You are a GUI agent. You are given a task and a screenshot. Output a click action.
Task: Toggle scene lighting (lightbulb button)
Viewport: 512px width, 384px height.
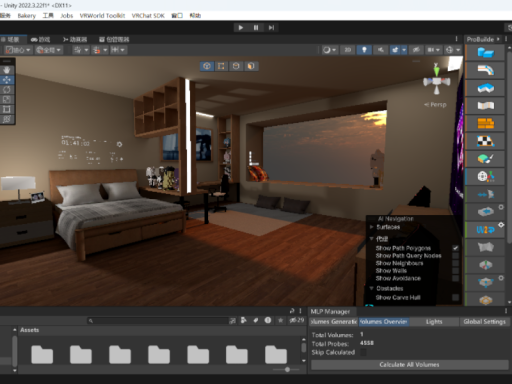[x=364, y=50]
